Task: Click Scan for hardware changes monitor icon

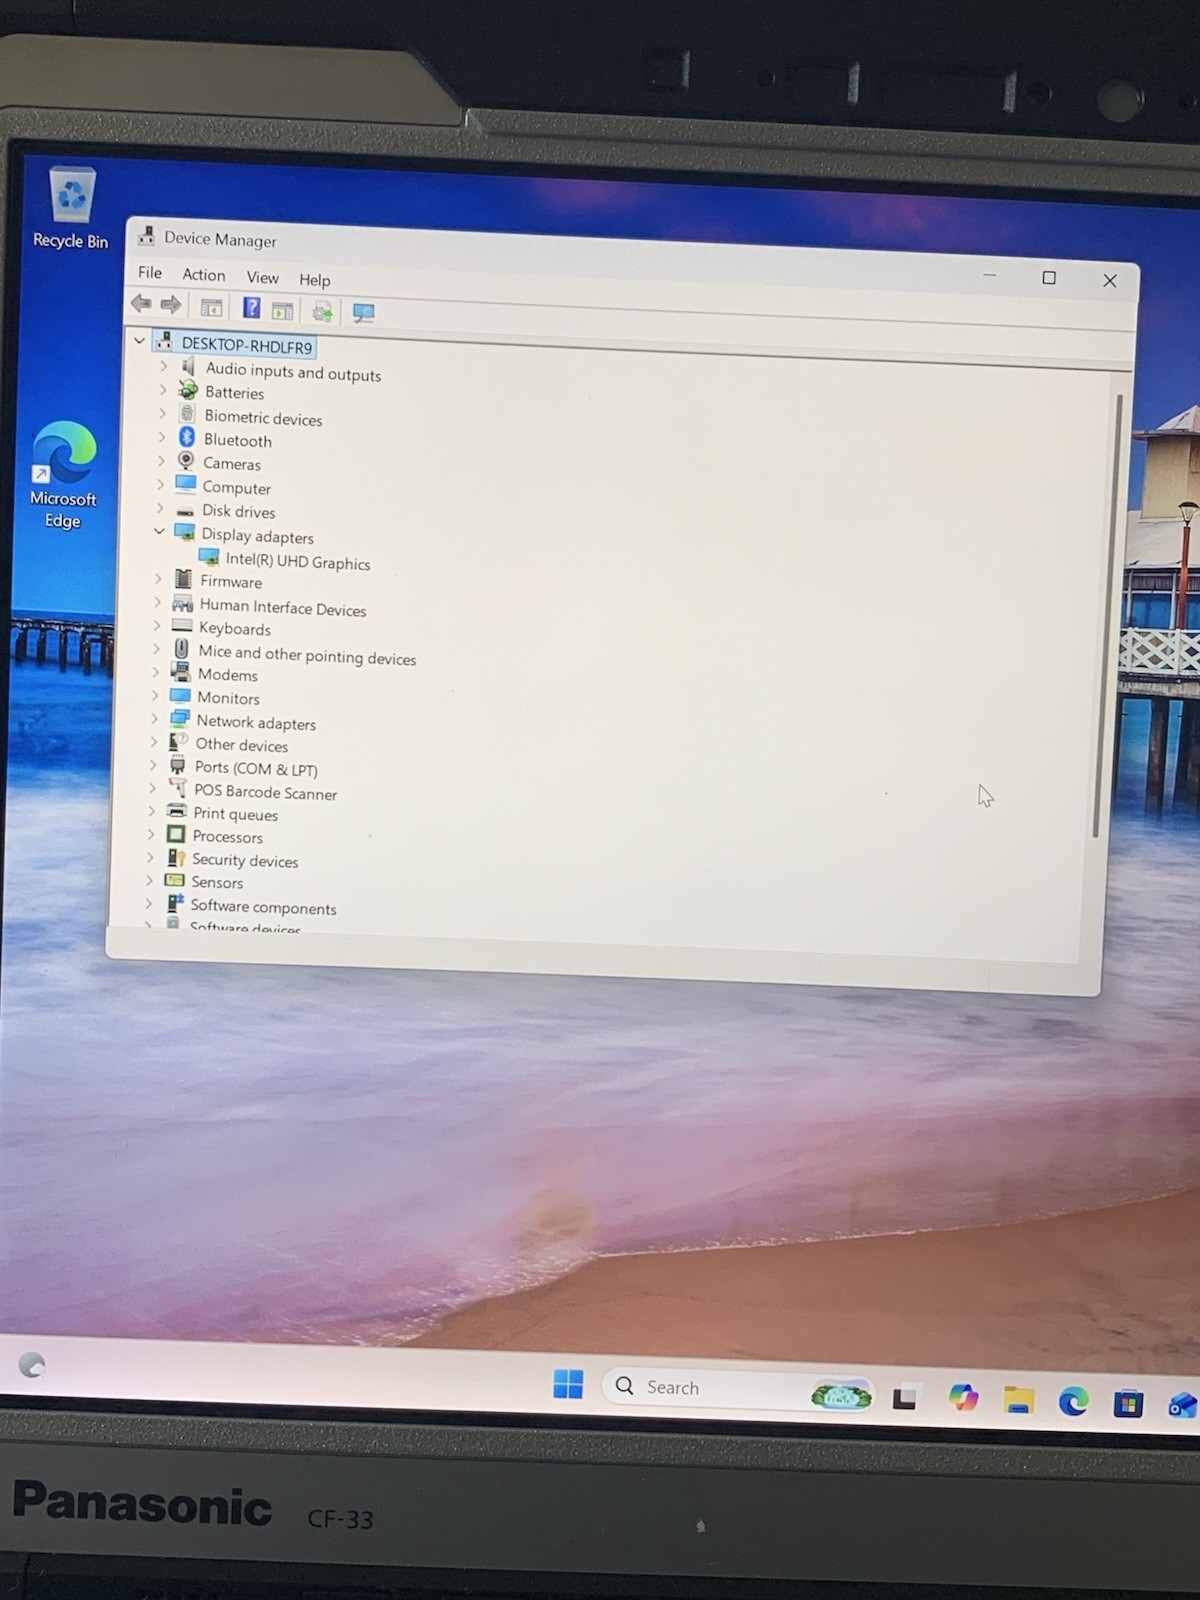Action: tap(363, 313)
